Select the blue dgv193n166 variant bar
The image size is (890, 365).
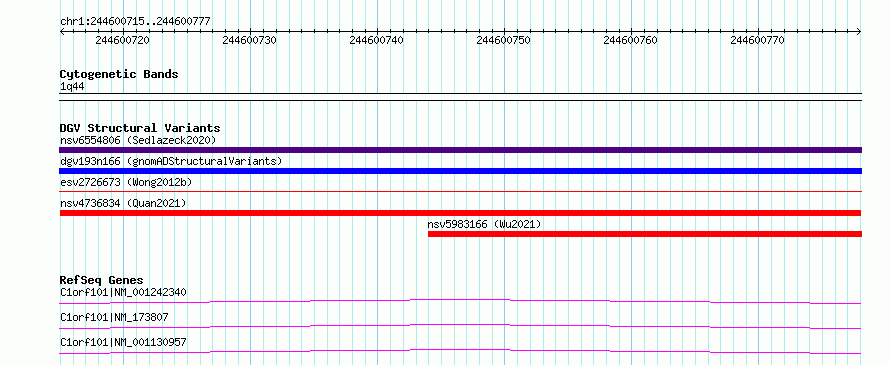click(460, 171)
